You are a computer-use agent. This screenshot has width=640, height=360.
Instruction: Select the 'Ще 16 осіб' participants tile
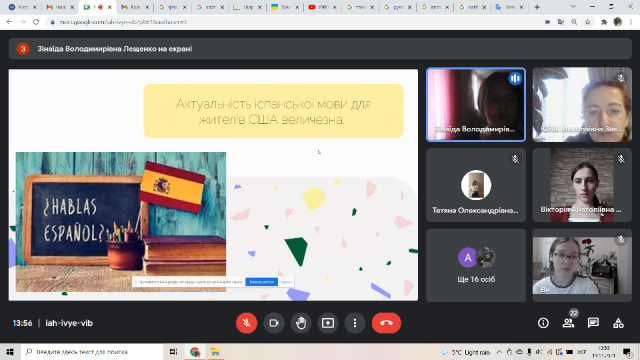click(x=476, y=265)
